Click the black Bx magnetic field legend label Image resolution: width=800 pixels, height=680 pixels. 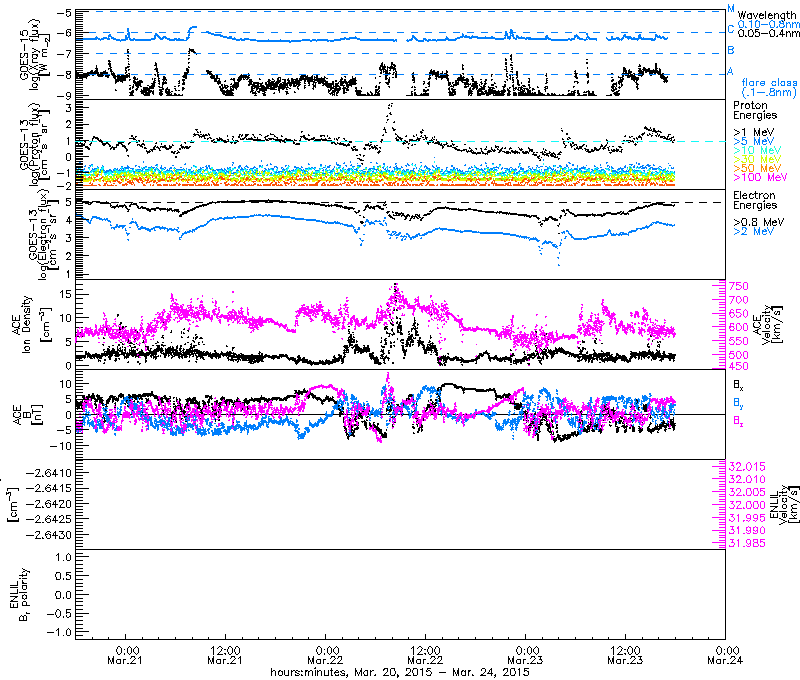coord(738,384)
